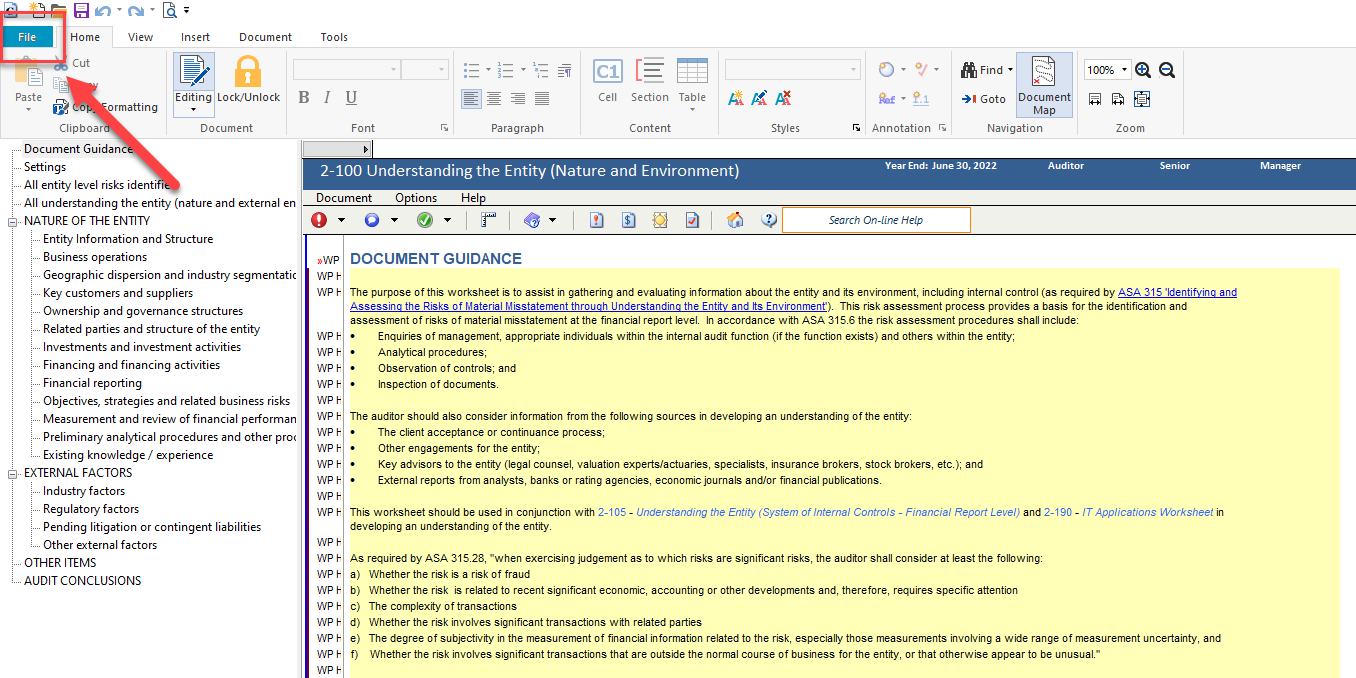Screen dimensions: 1356x678
Task: Set paragraph alignment to center
Action: [494, 98]
